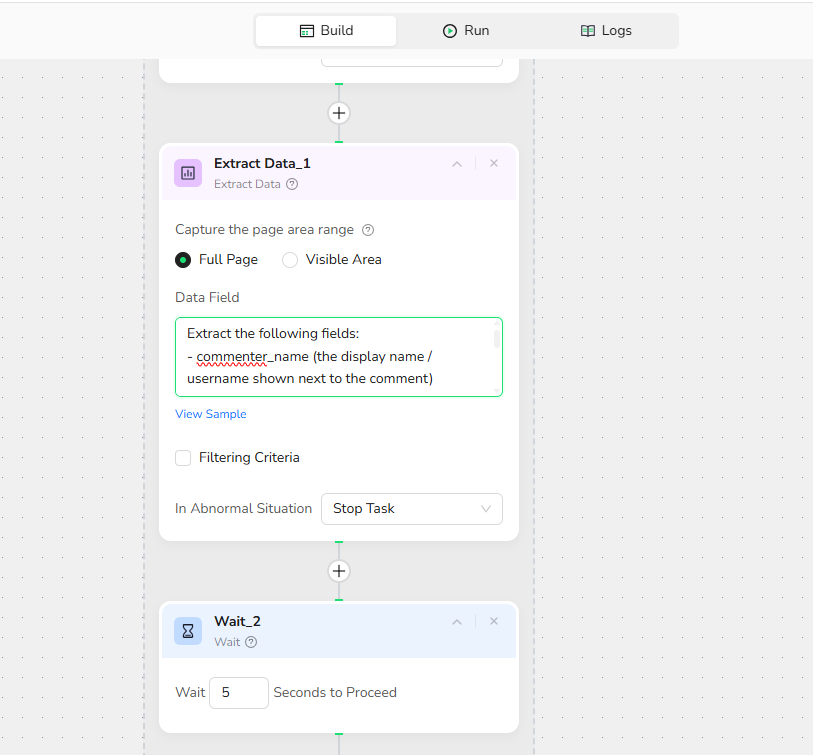Select the Visible Area radio option
Viewport: 813px width, 755px height.
point(290,260)
